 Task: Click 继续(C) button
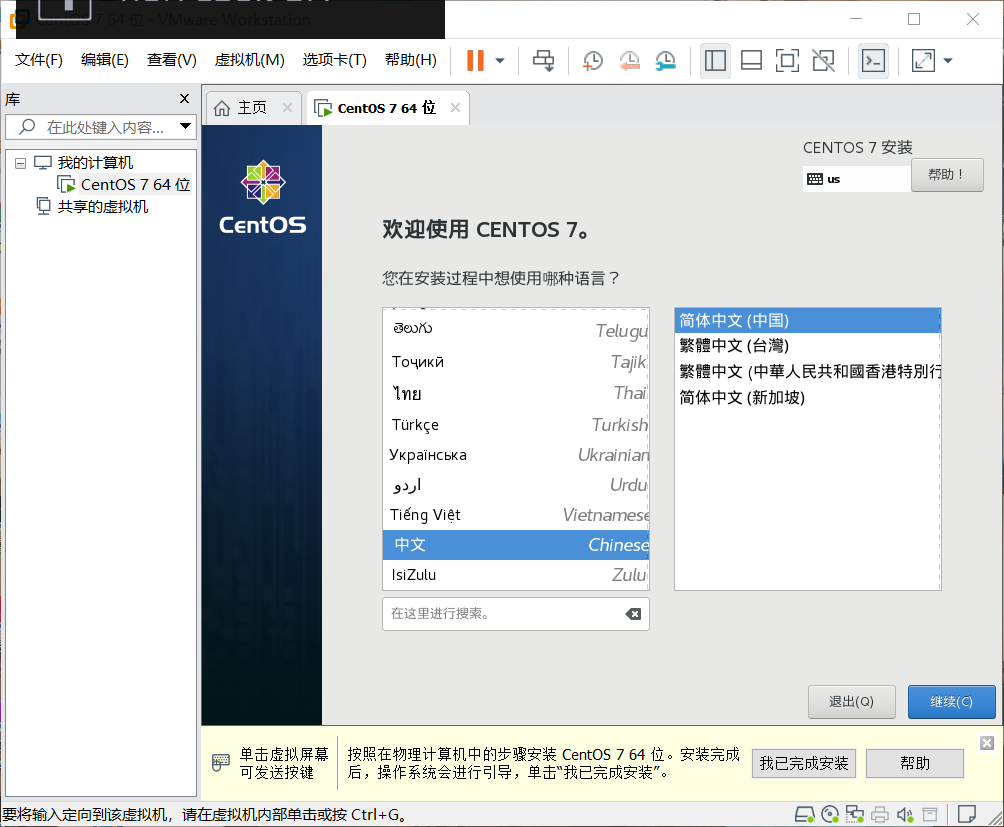pyautogui.click(x=951, y=702)
